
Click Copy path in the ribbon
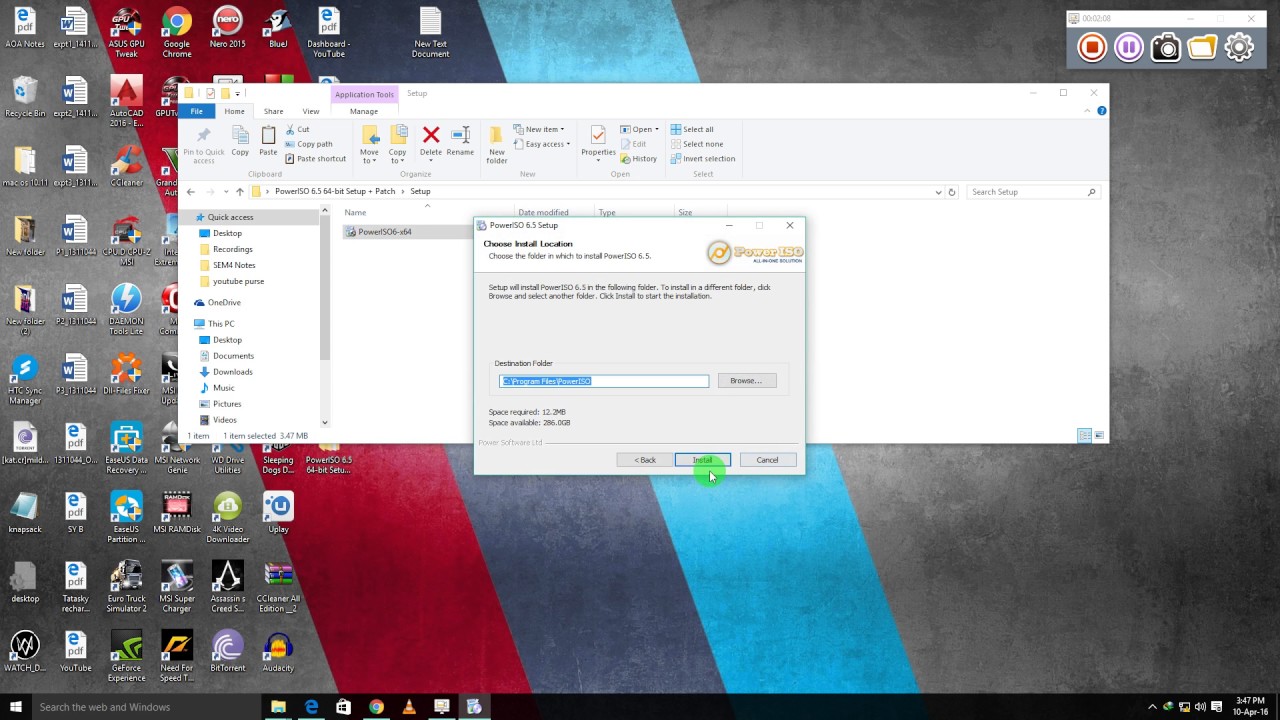[x=309, y=144]
